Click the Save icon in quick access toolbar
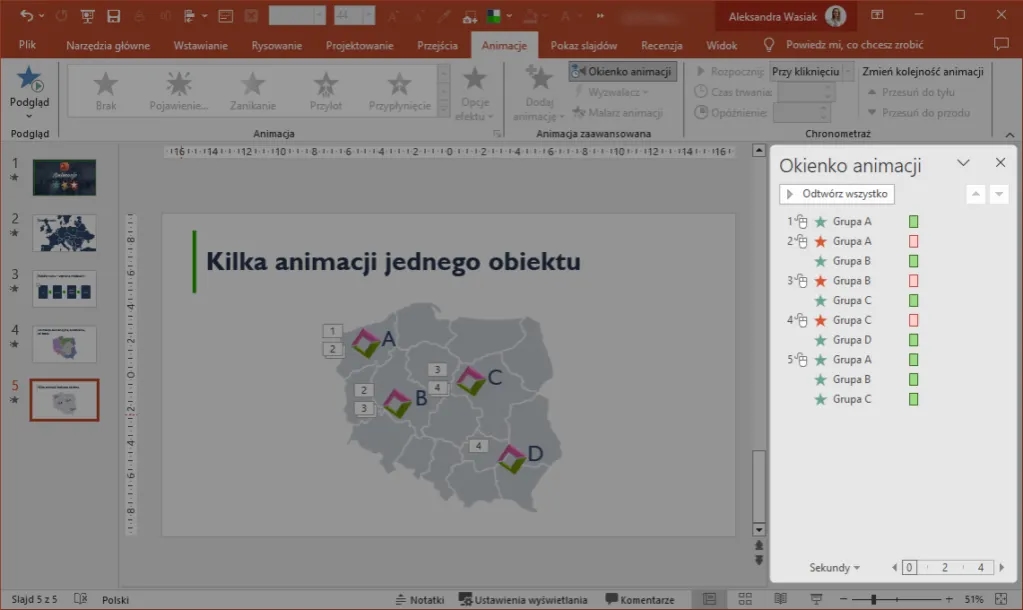1023x610 pixels. (113, 16)
